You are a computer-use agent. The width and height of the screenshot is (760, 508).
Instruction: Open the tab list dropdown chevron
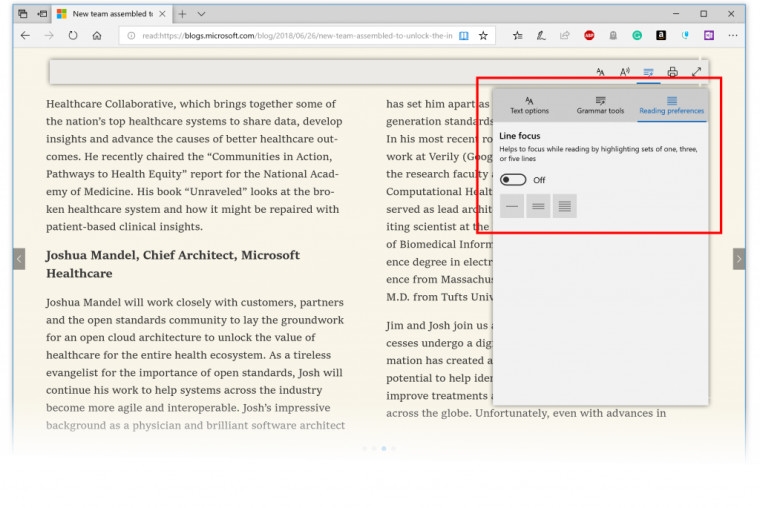click(201, 14)
